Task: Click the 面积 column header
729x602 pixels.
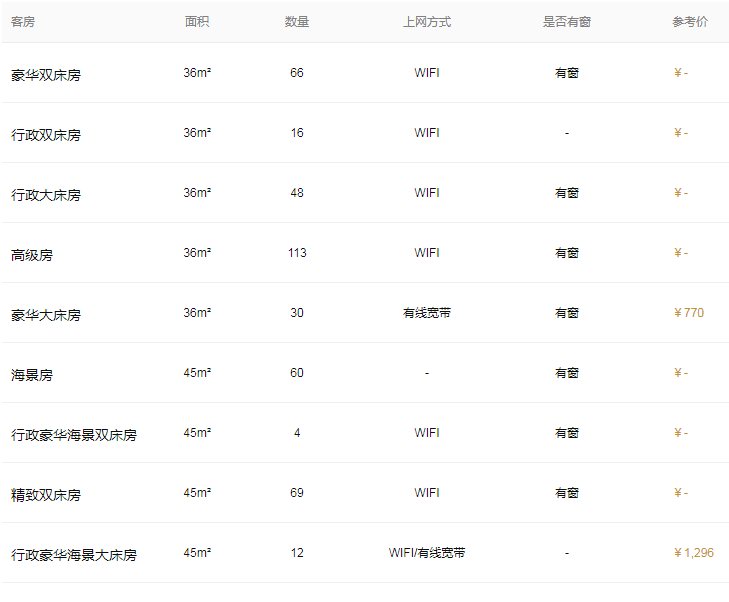Action: [197, 22]
